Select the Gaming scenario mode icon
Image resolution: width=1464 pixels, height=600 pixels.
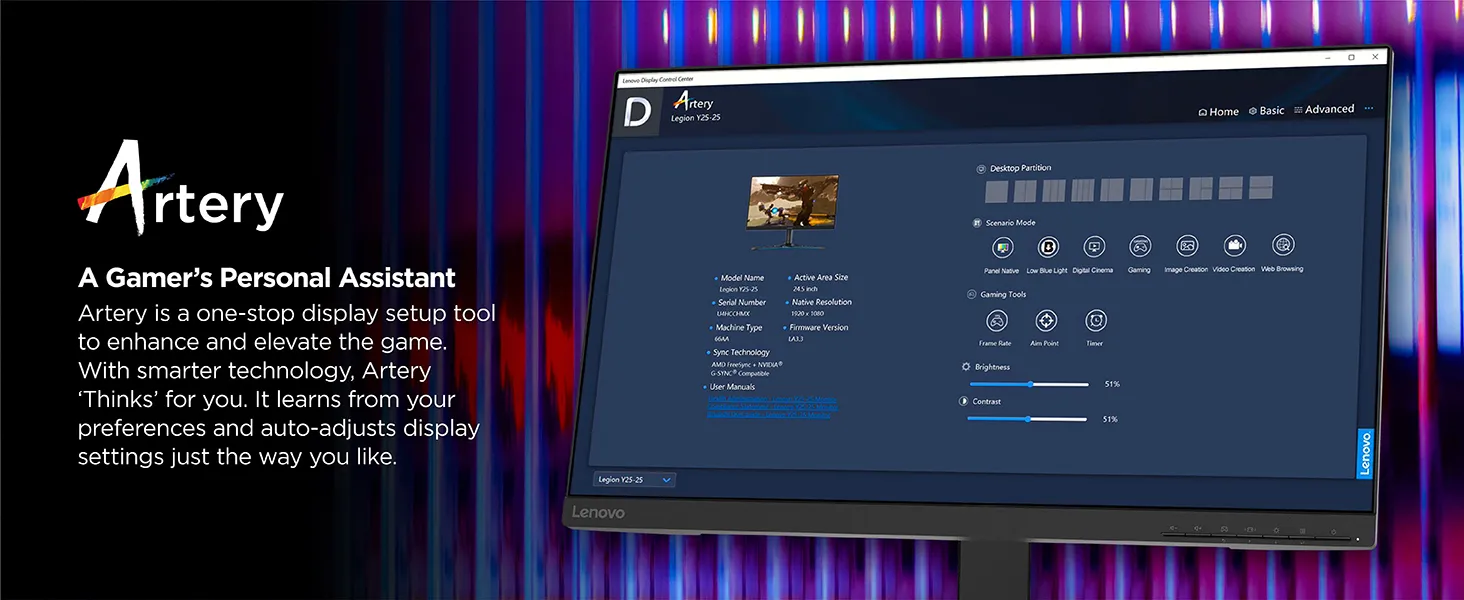pos(1140,246)
